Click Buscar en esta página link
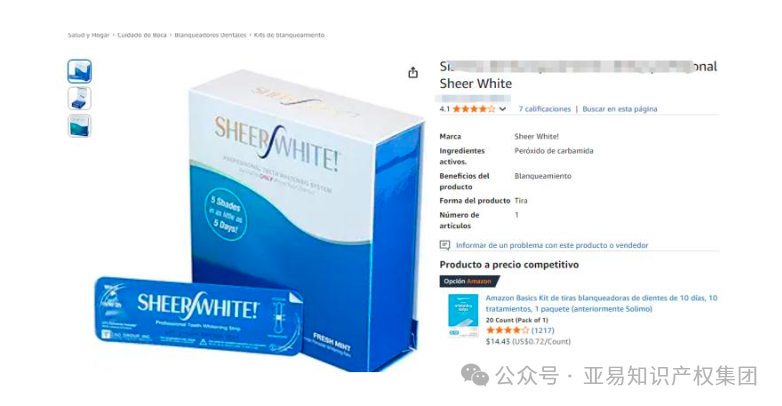The height and width of the screenshot is (406, 782). click(x=620, y=109)
